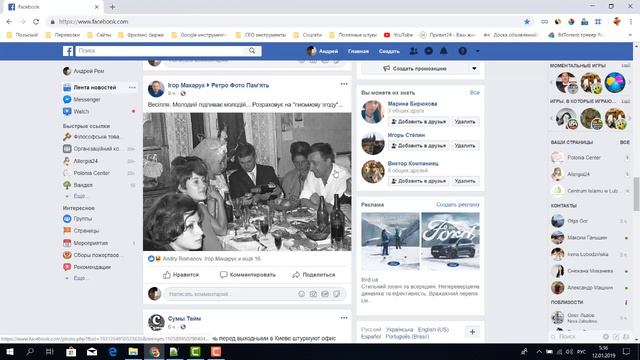Open options menu of Сумы Тайм post

coord(344,318)
